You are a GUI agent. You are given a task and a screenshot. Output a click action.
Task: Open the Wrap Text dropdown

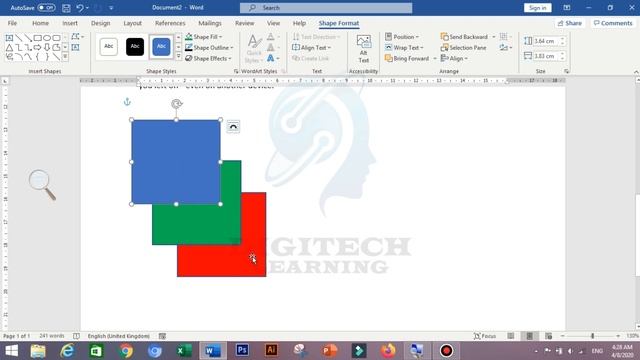click(x=404, y=48)
